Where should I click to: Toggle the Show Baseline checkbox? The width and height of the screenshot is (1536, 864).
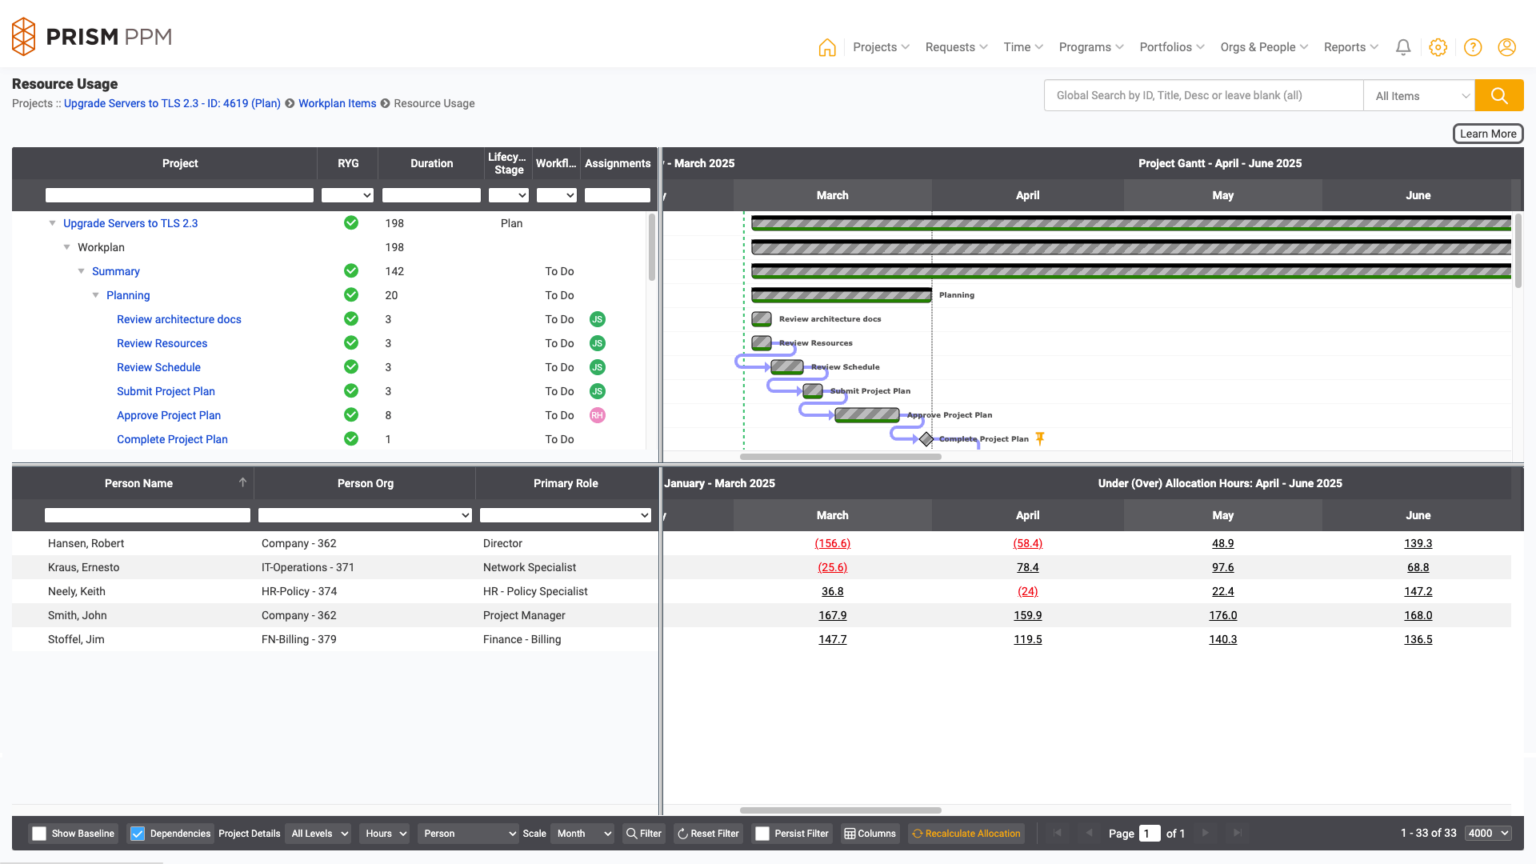click(39, 833)
